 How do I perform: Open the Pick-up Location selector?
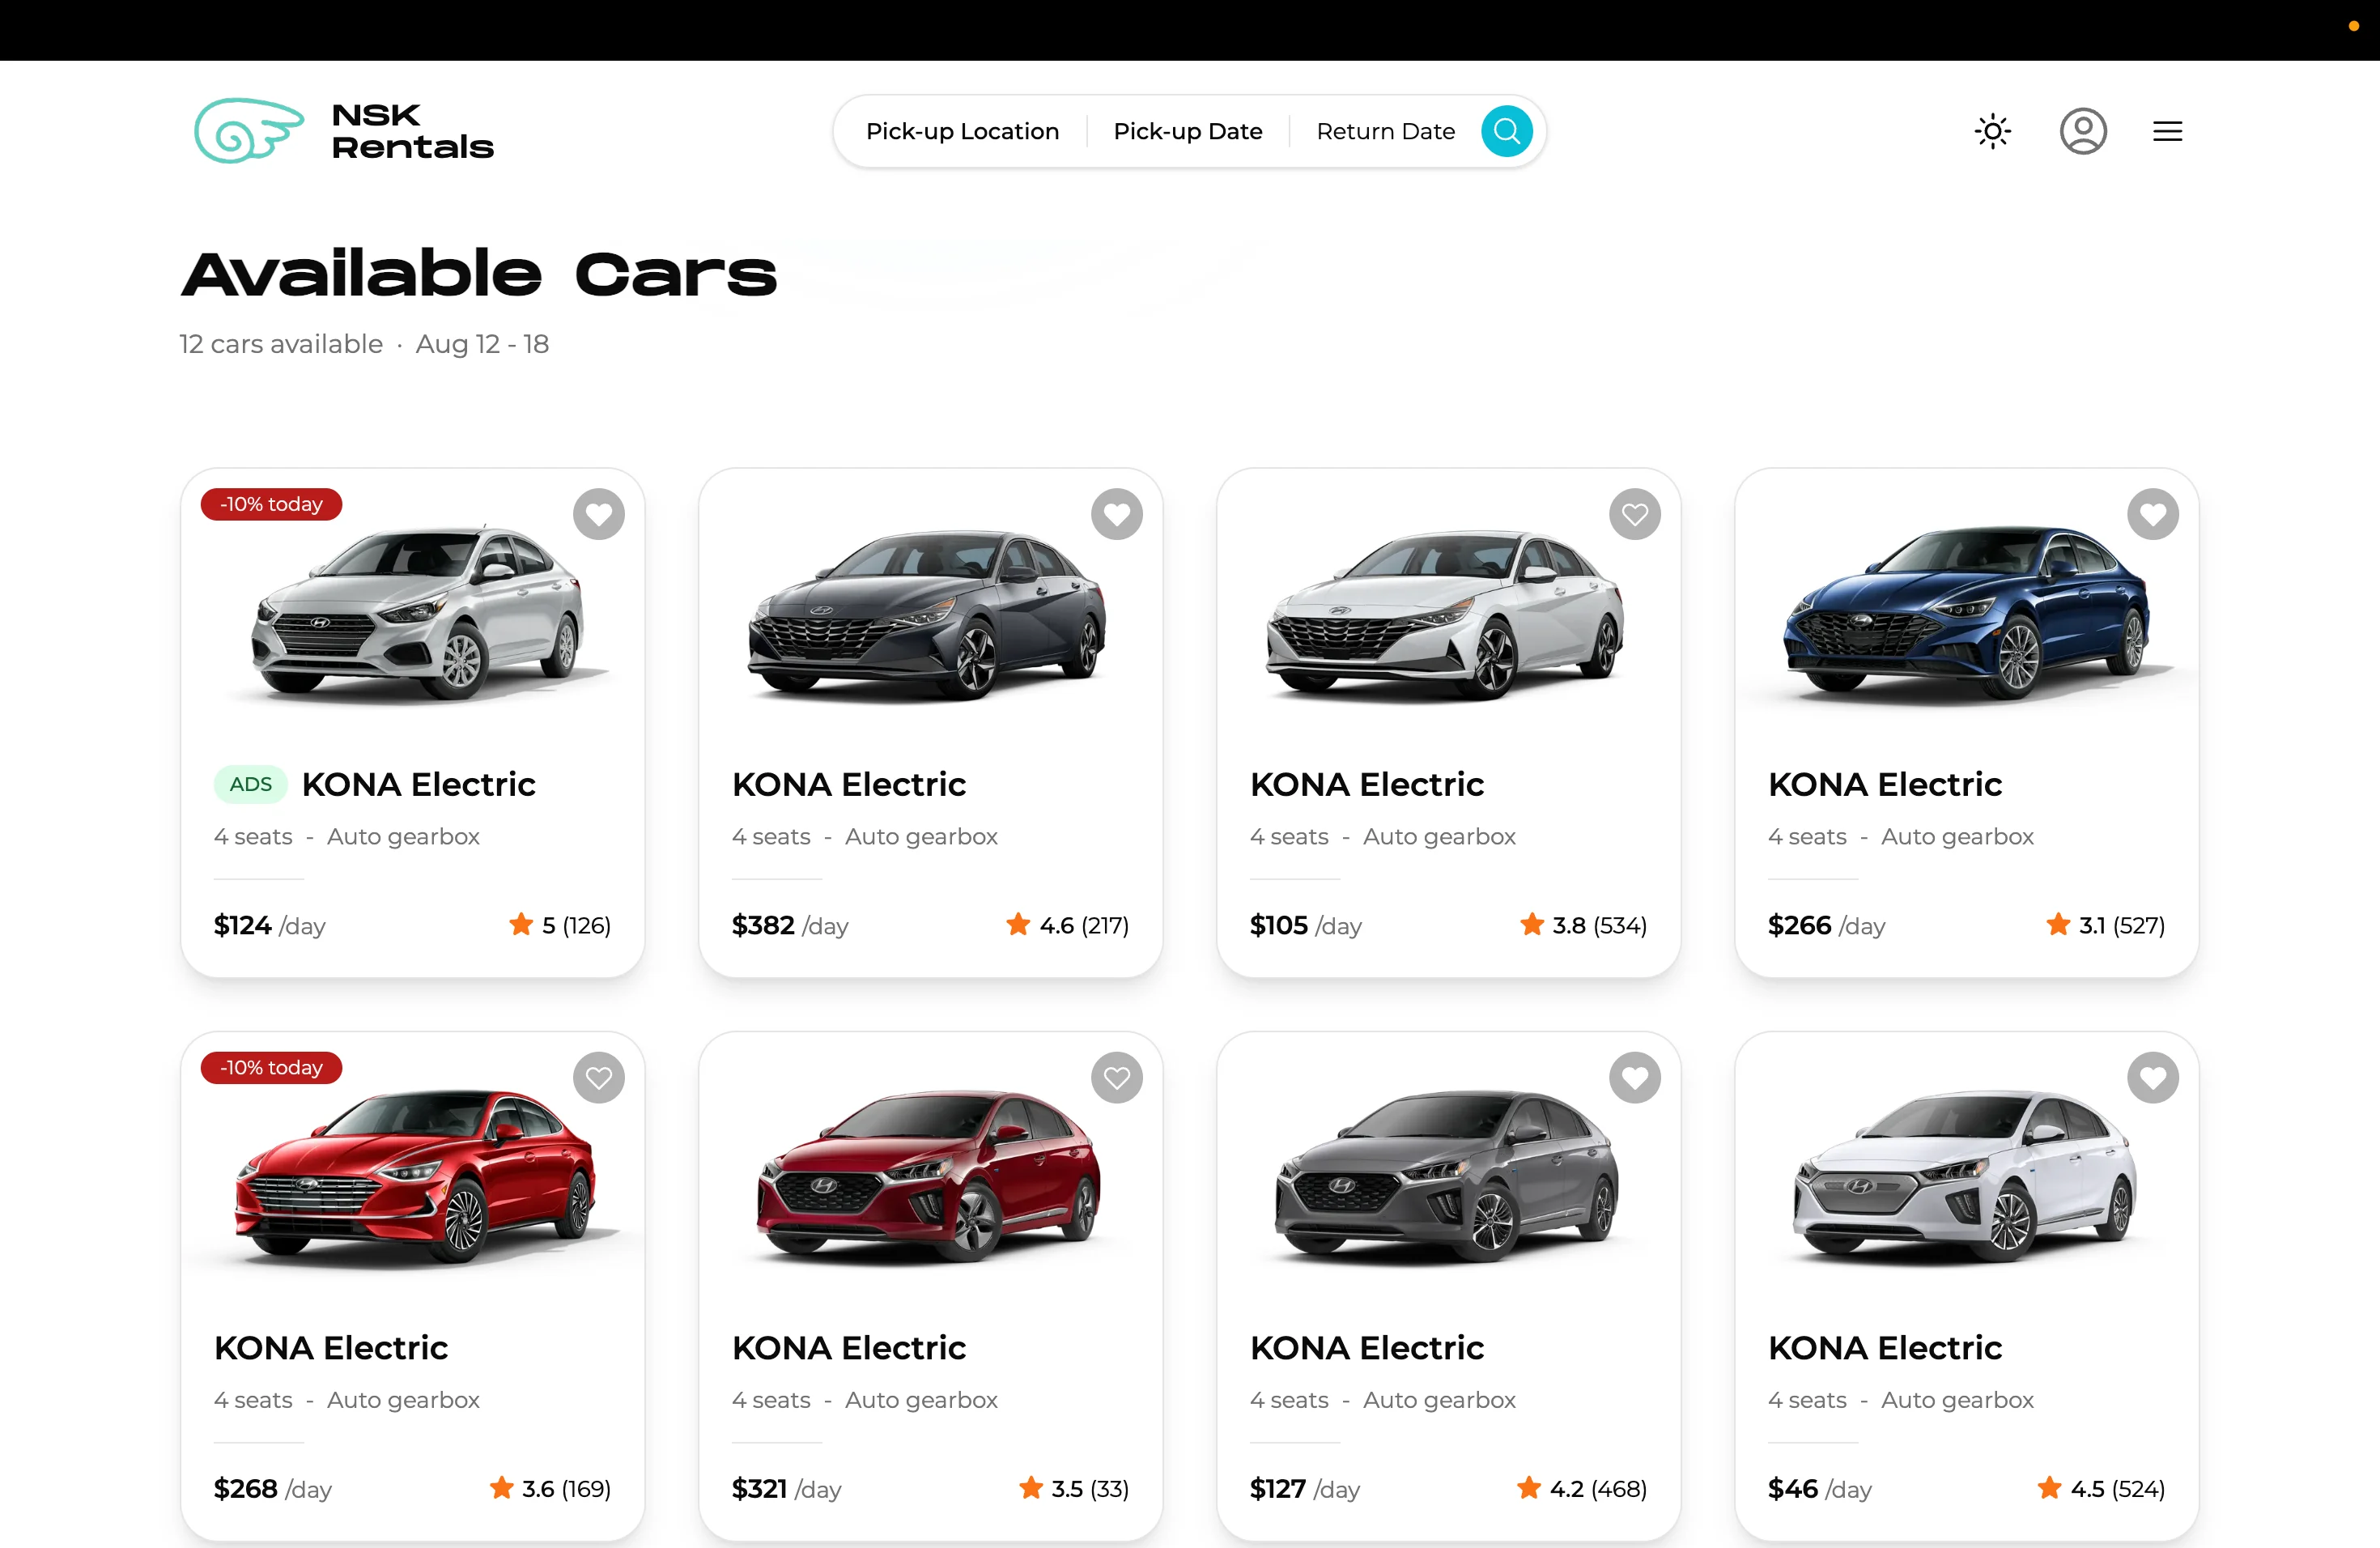pos(962,131)
